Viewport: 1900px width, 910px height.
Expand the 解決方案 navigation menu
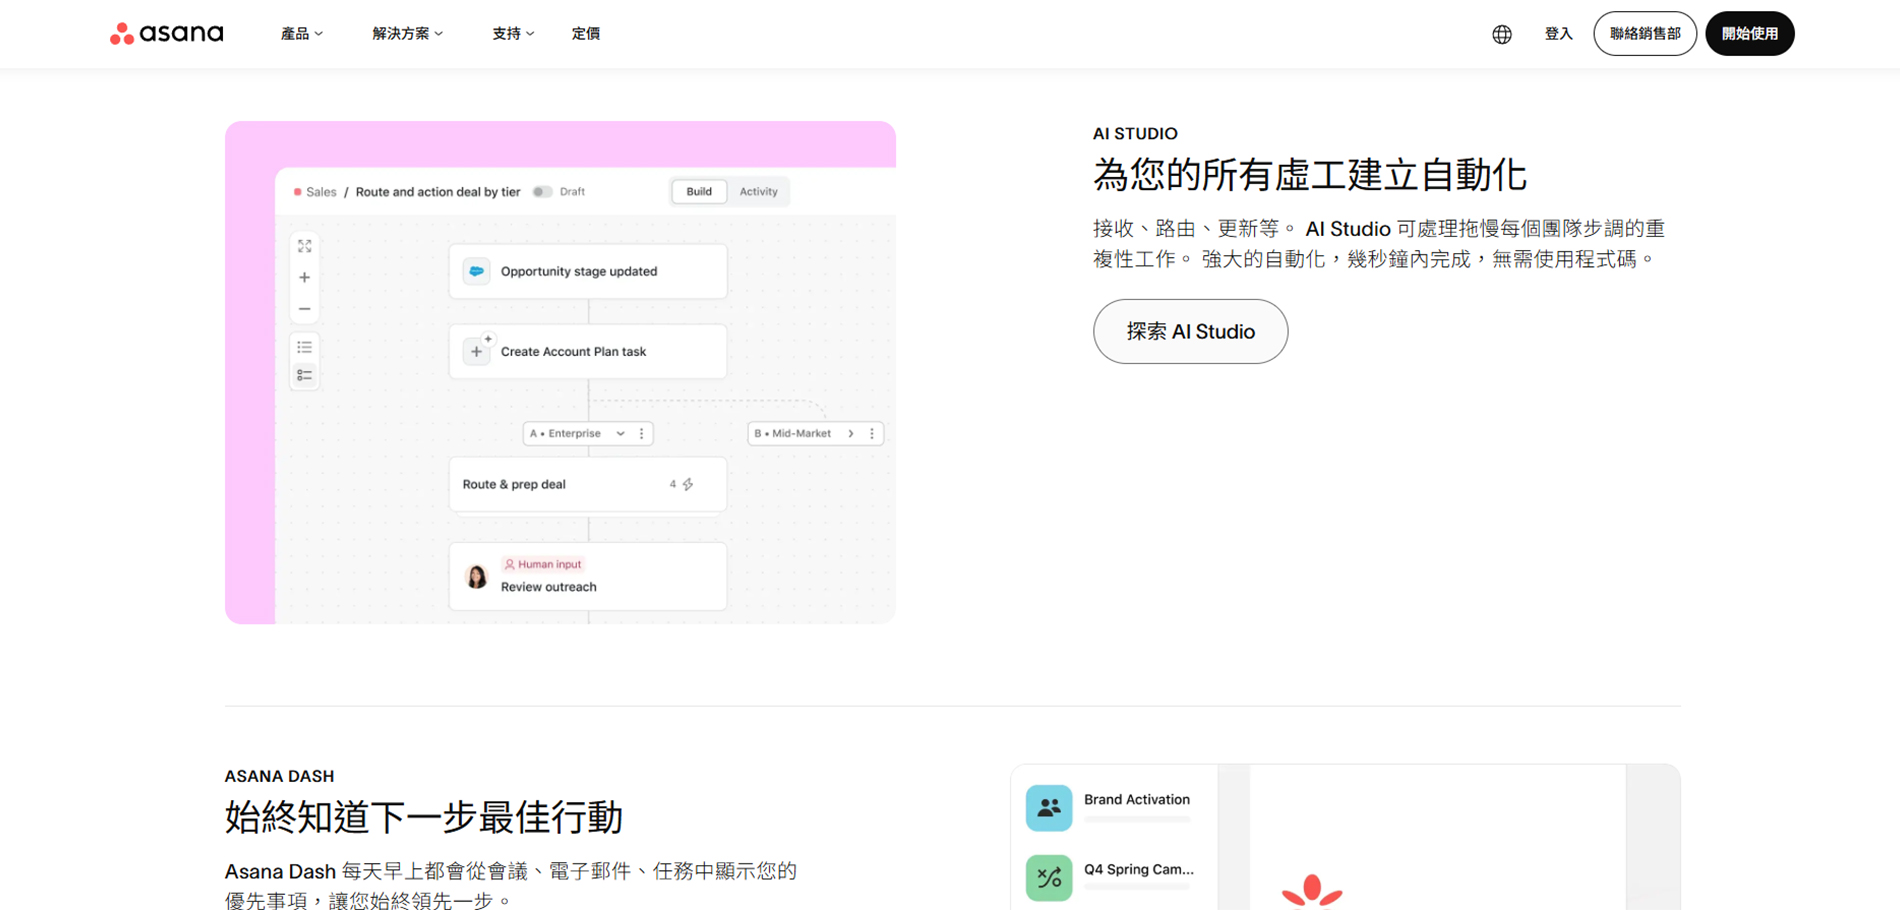[x=408, y=34]
